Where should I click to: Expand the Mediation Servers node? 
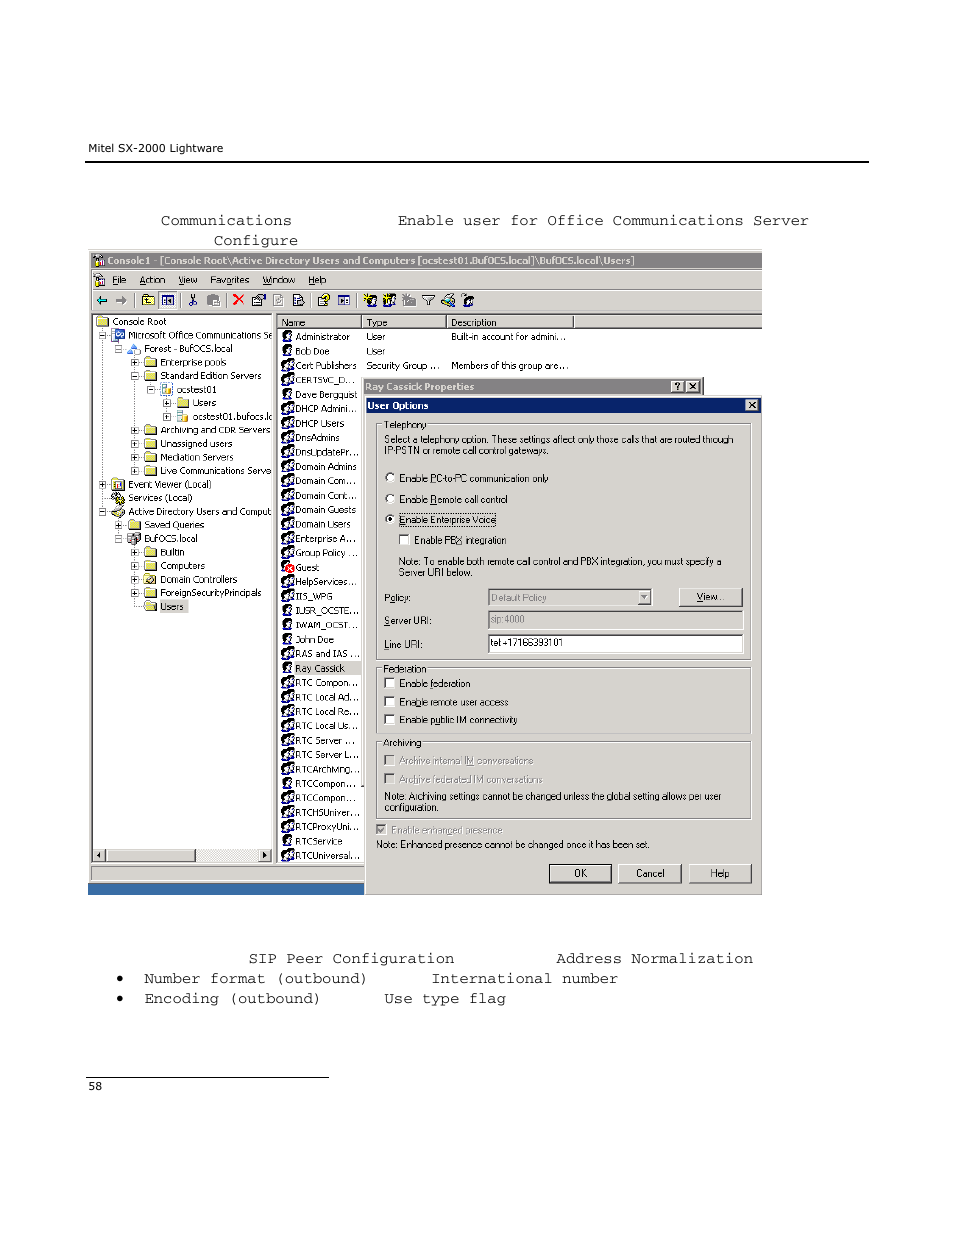[x=135, y=457]
